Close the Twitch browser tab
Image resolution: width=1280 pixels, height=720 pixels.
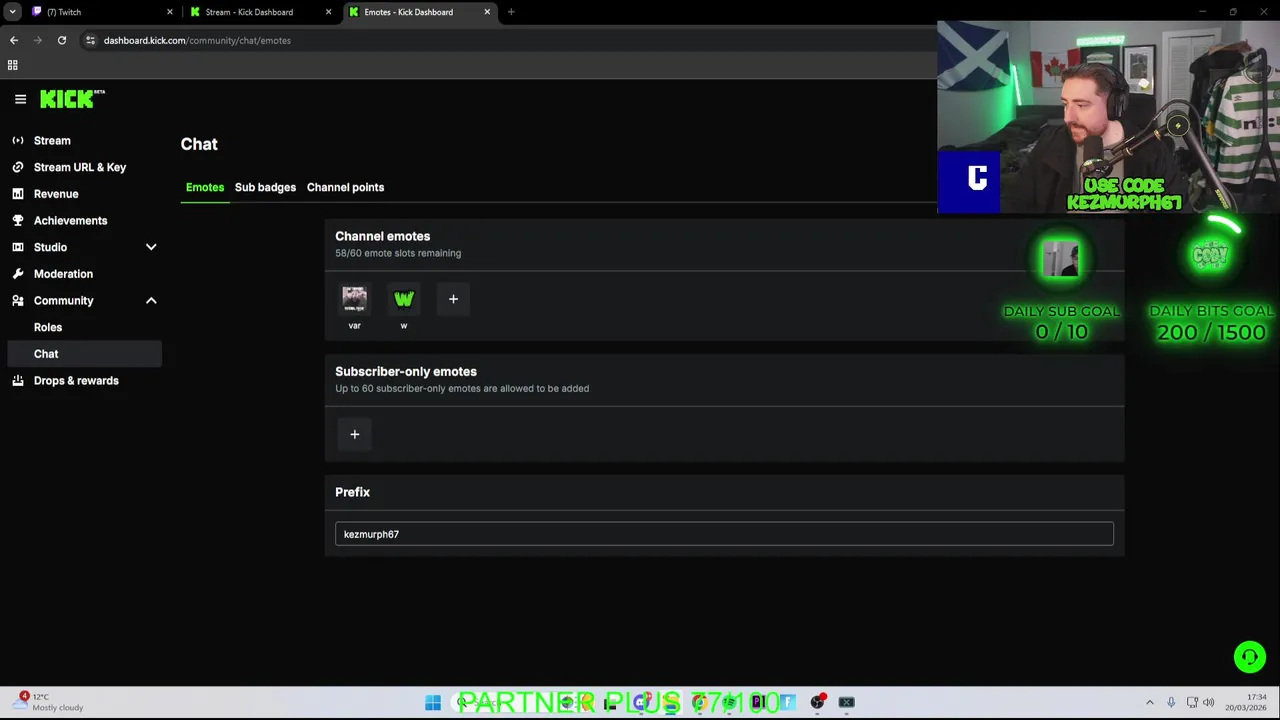169,12
